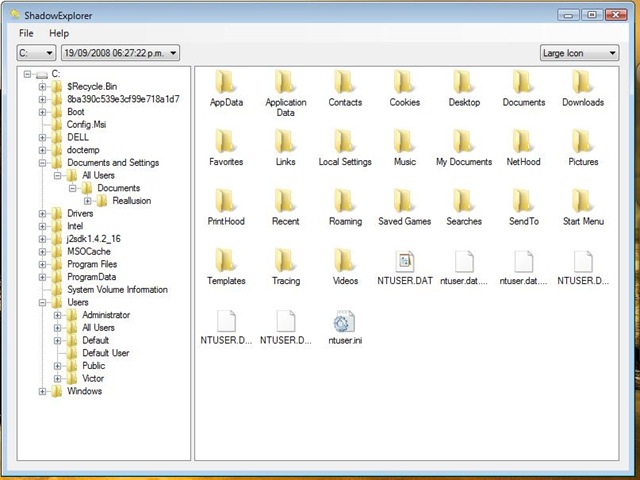Viewport: 640px width, 480px height.
Task: Select the Local Settings folder icon
Action: pos(345,141)
